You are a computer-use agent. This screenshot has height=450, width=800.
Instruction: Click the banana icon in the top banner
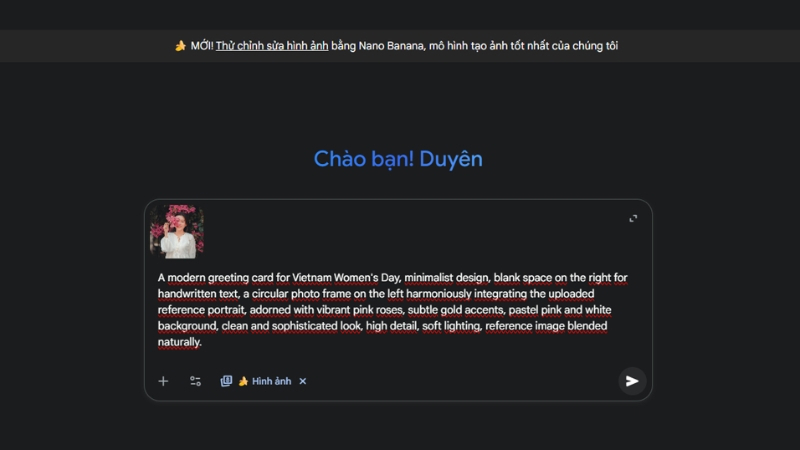tap(180, 46)
